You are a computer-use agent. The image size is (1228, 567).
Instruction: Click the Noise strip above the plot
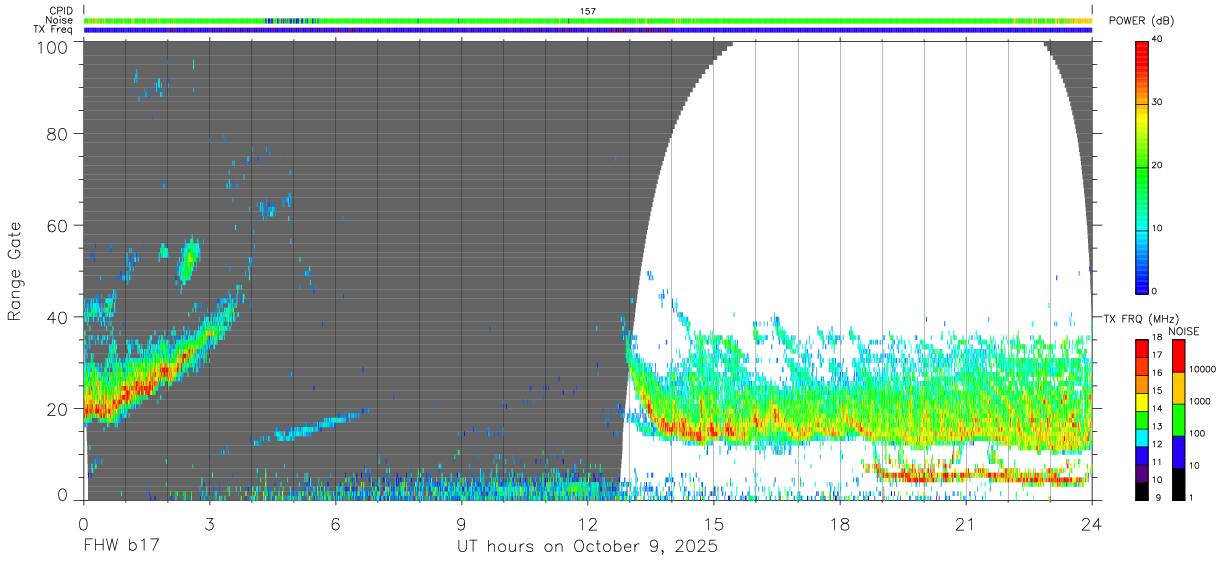[x=587, y=21]
